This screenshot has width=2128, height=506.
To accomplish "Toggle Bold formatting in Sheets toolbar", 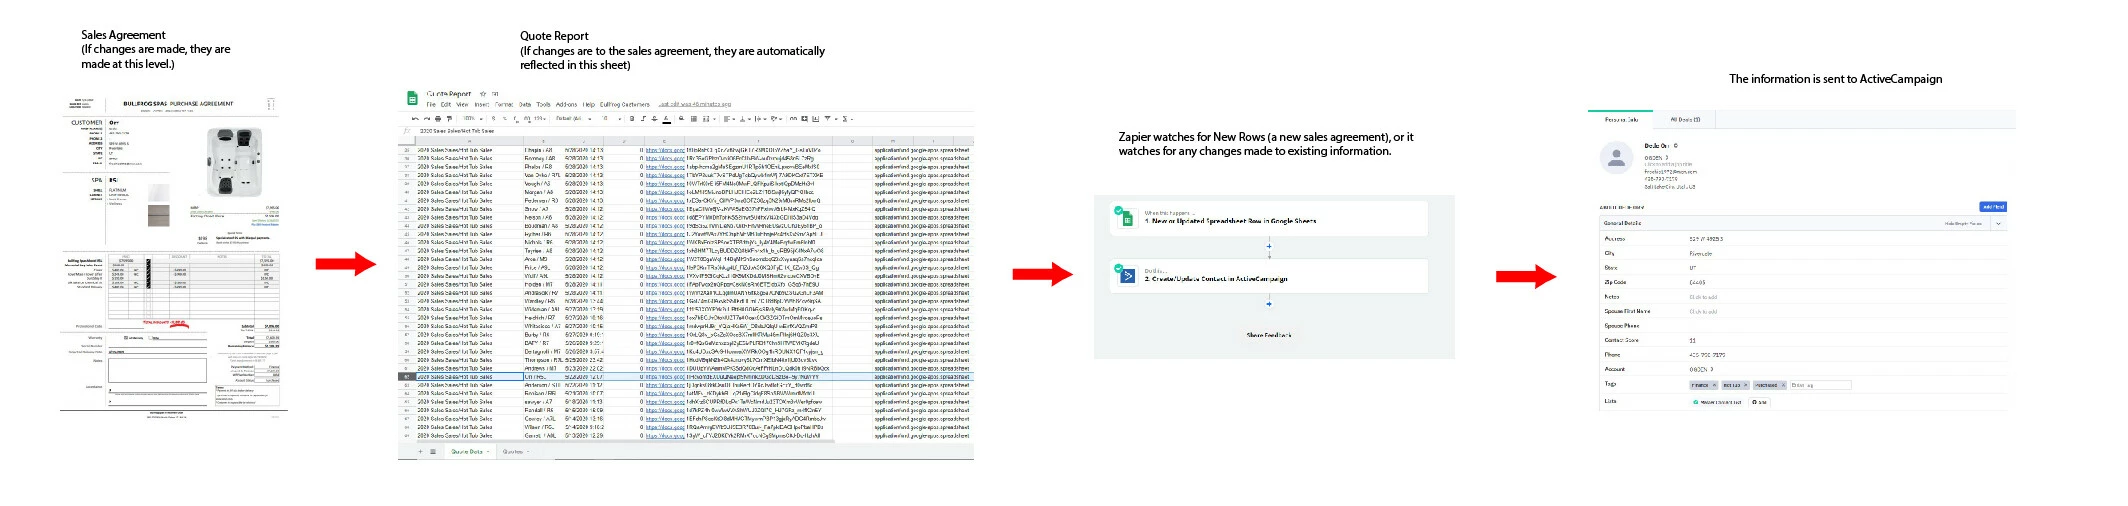I will pyautogui.click(x=632, y=119).
